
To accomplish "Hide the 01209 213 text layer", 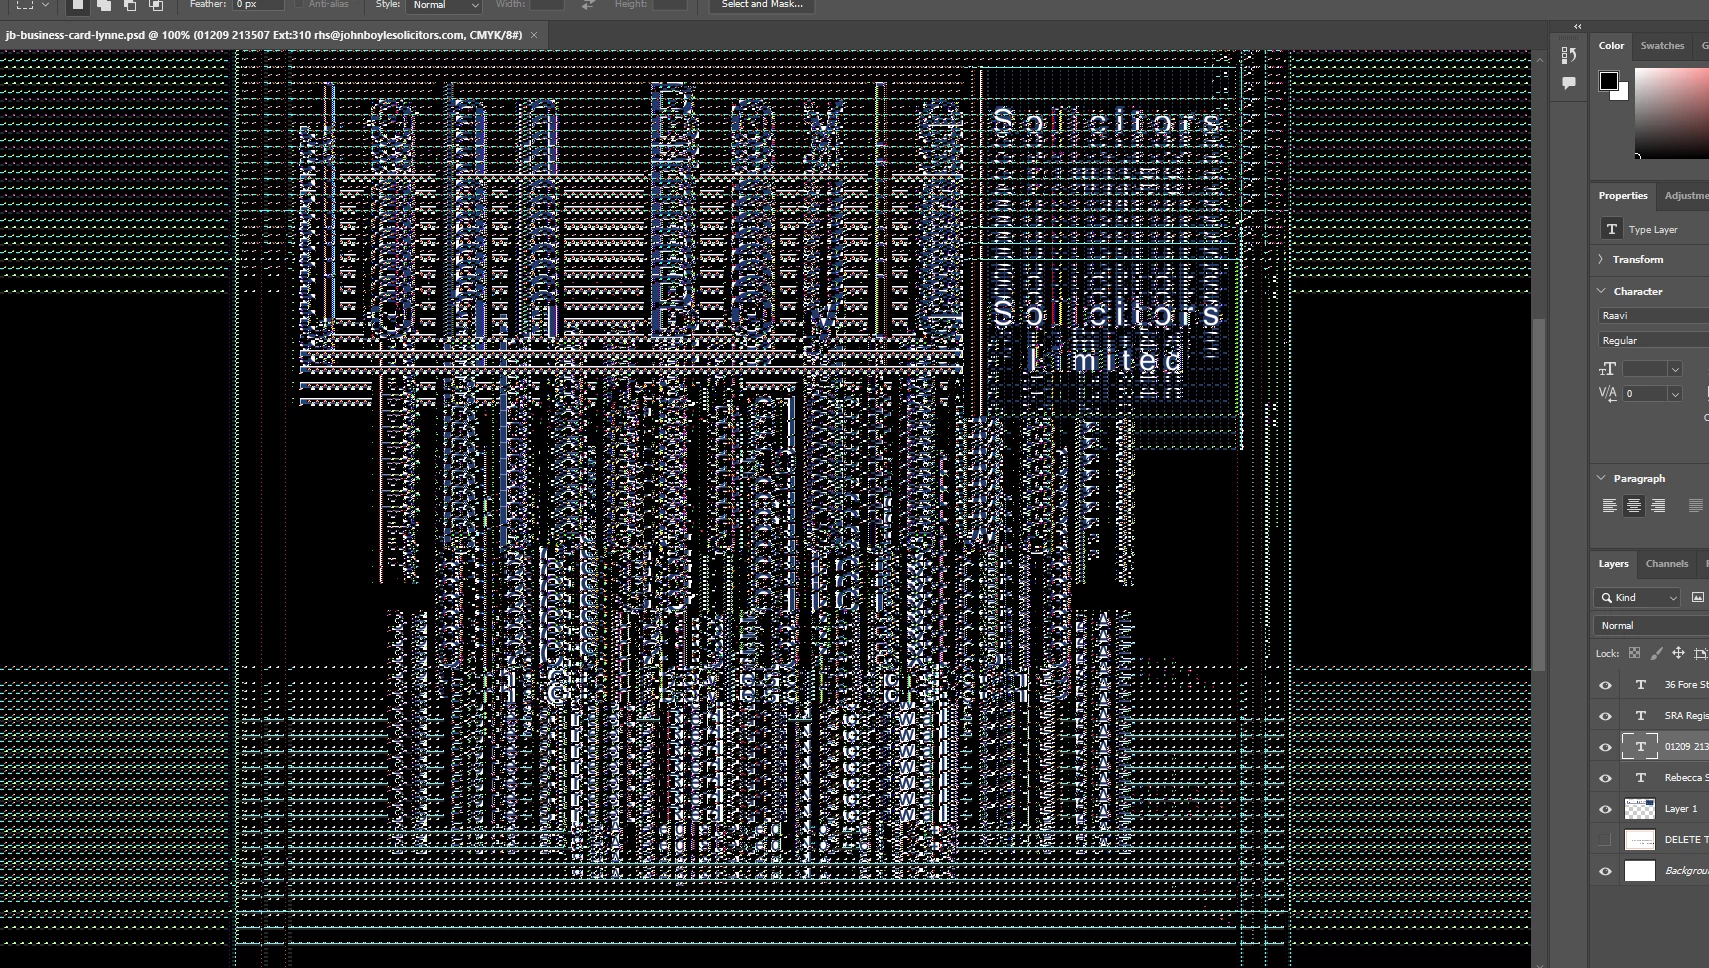I will pos(1605,747).
